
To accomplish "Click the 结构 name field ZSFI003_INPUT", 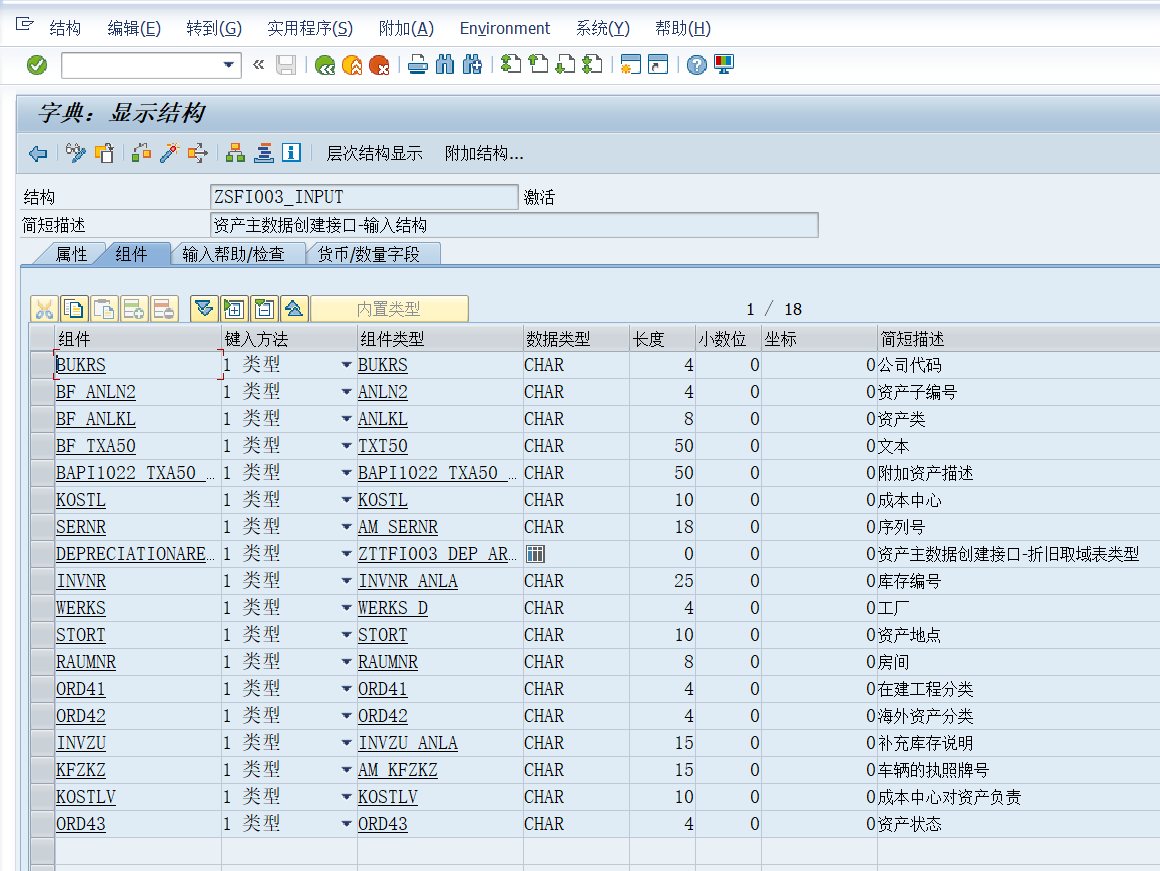I will 364,197.
